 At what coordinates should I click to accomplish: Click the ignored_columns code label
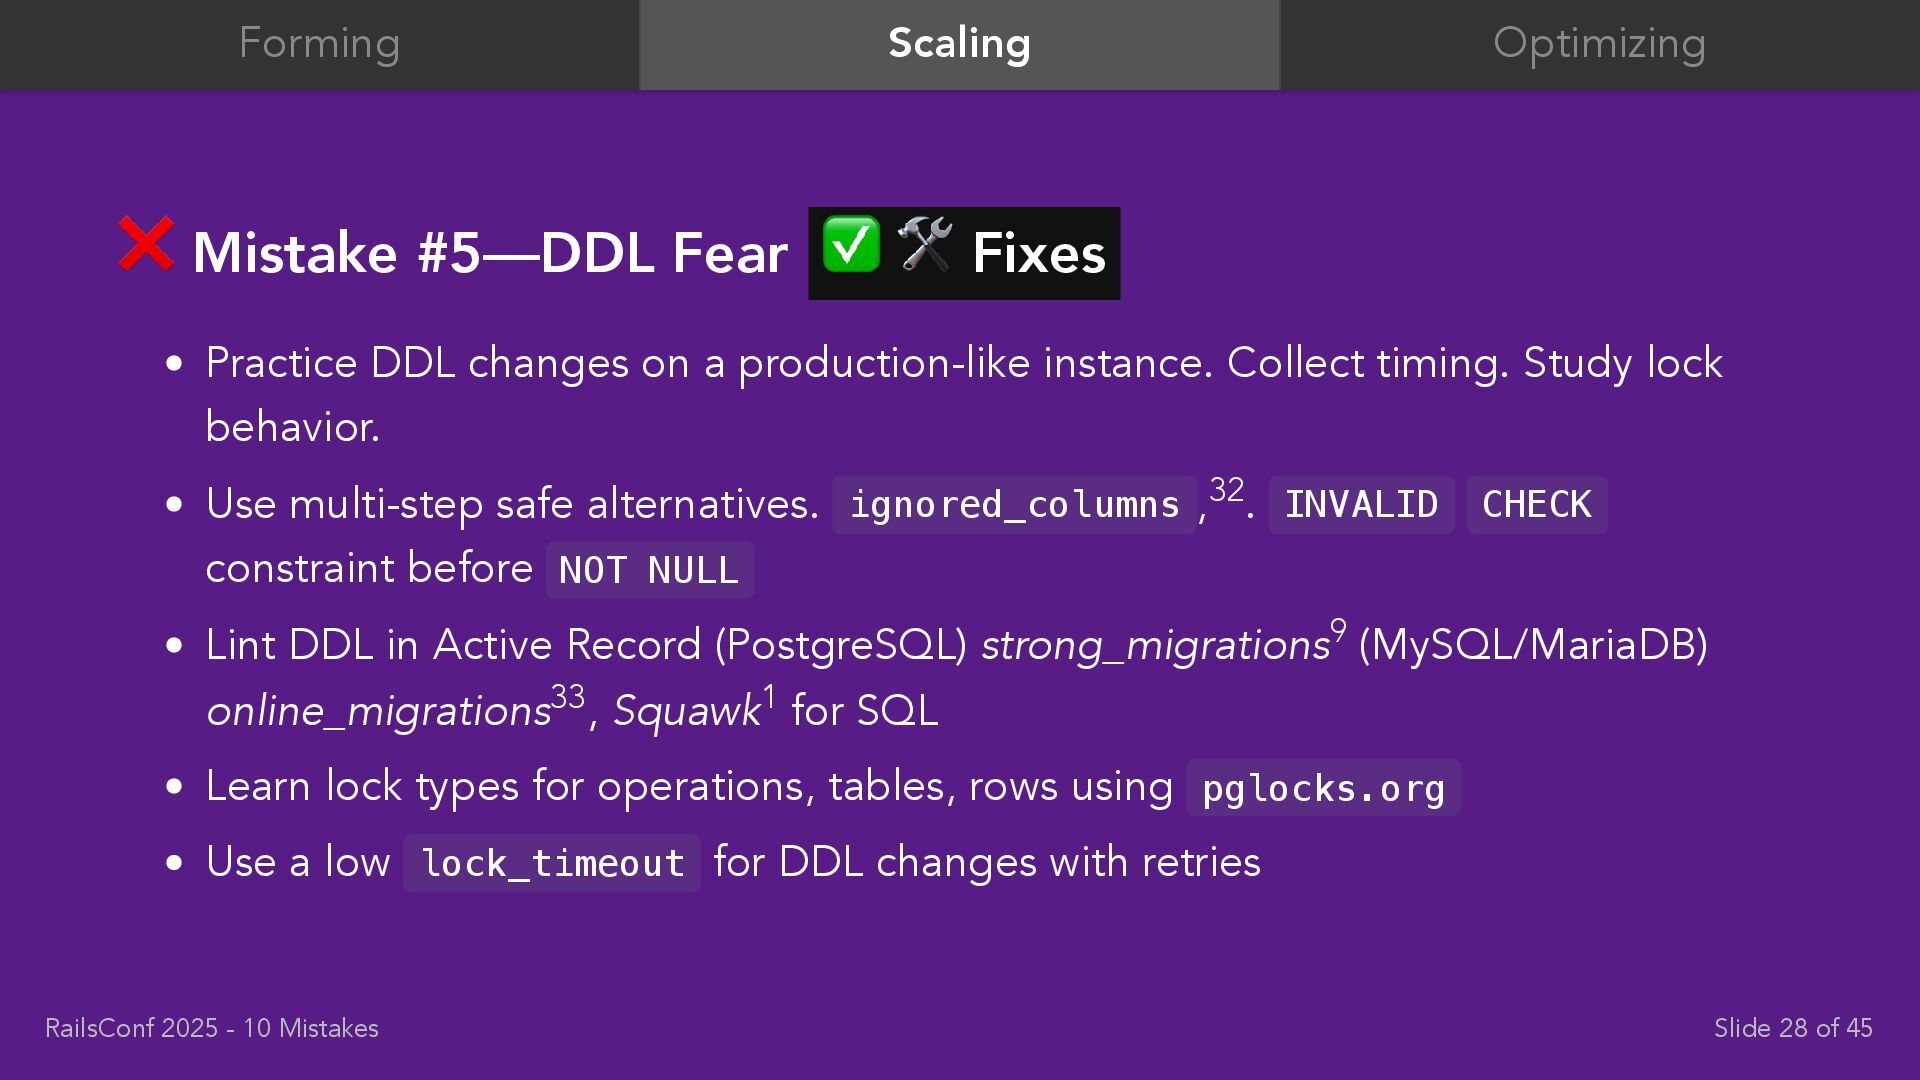click(1014, 505)
